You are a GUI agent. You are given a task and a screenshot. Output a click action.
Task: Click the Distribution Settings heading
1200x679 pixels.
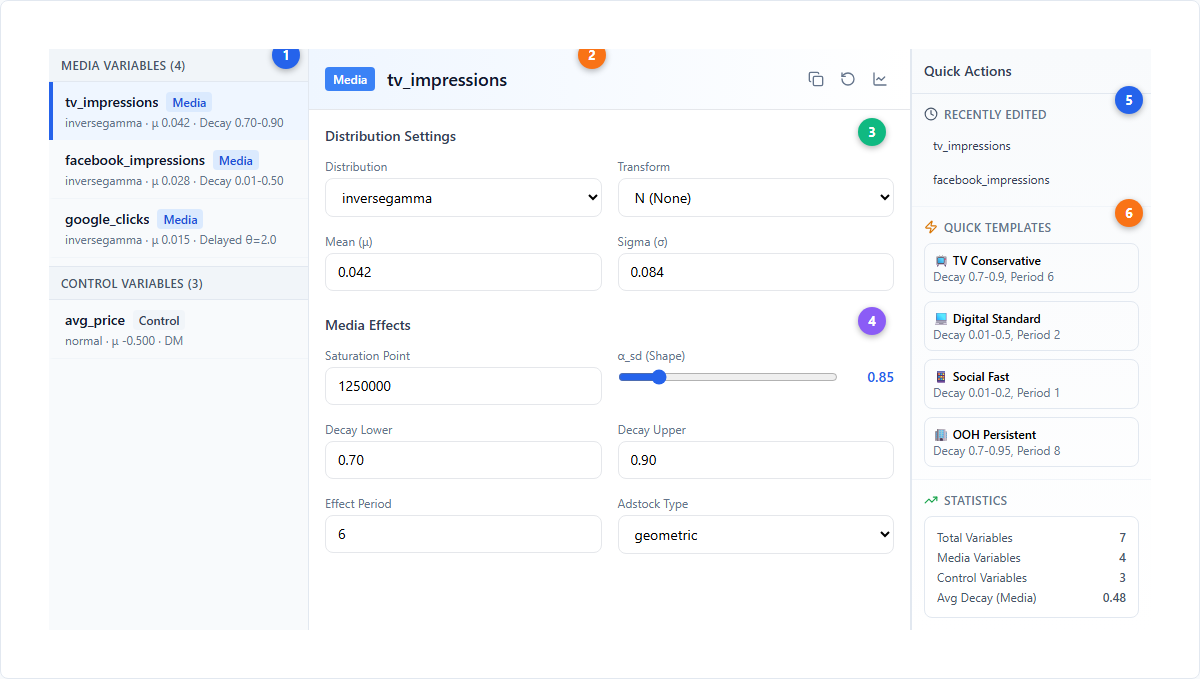pyautogui.click(x=390, y=136)
